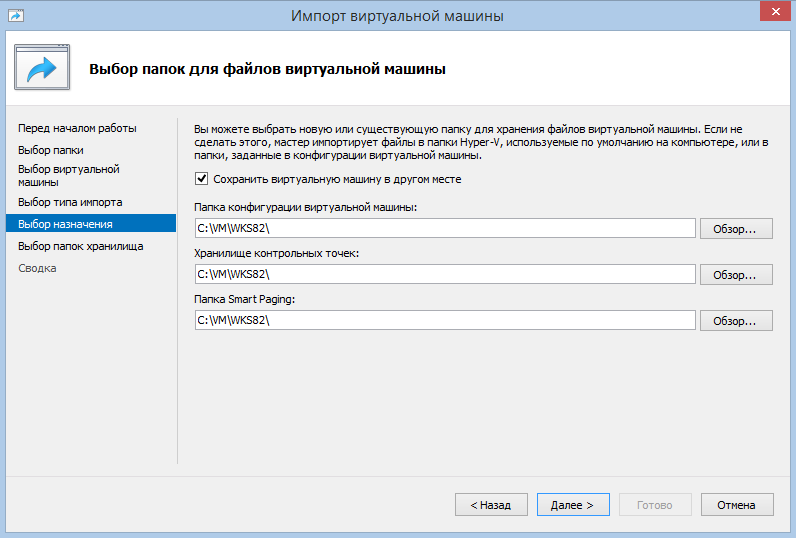The image size is (796, 538).
Task: Browse for the Smart Paging folder
Action: click(735, 321)
